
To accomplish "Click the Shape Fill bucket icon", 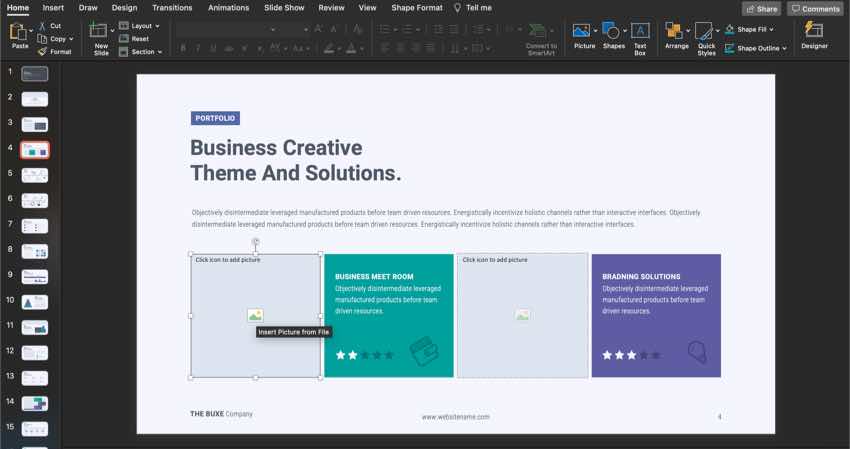I will coord(730,29).
